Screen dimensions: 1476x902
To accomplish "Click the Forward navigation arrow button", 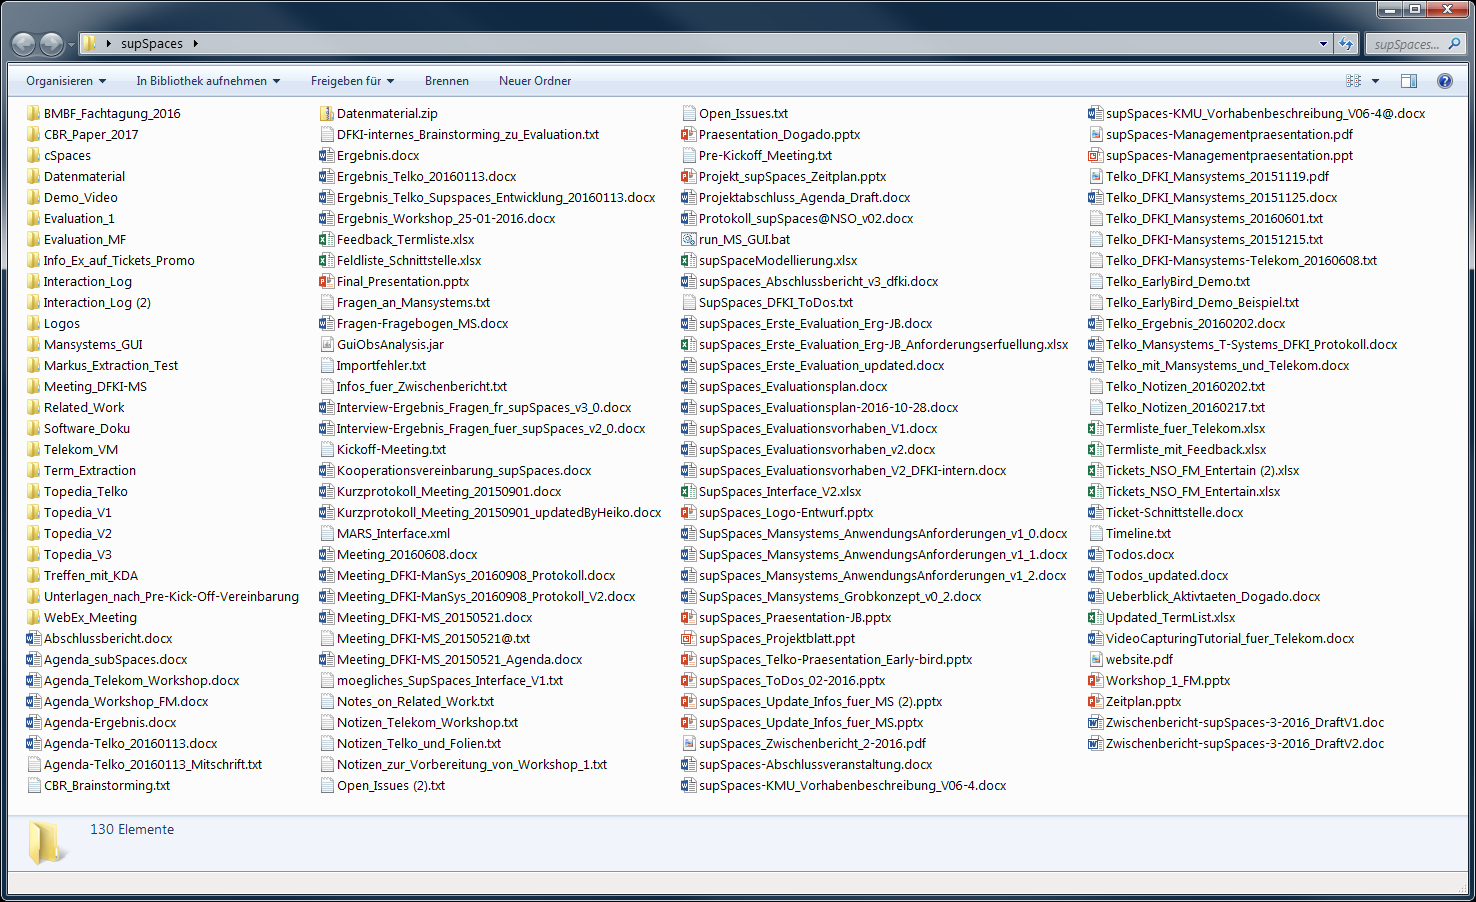I will 51,44.
